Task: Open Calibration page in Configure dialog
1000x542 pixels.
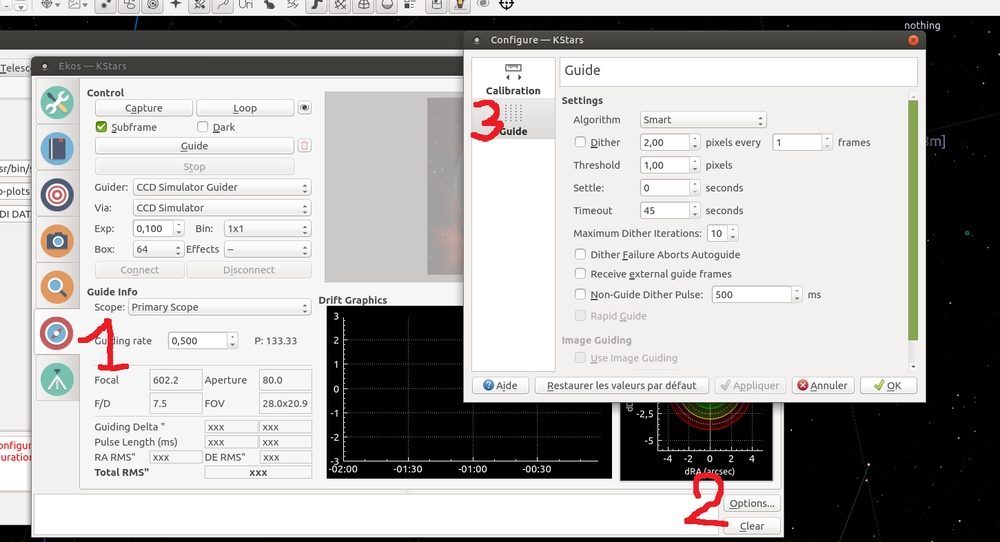Action: click(x=513, y=79)
